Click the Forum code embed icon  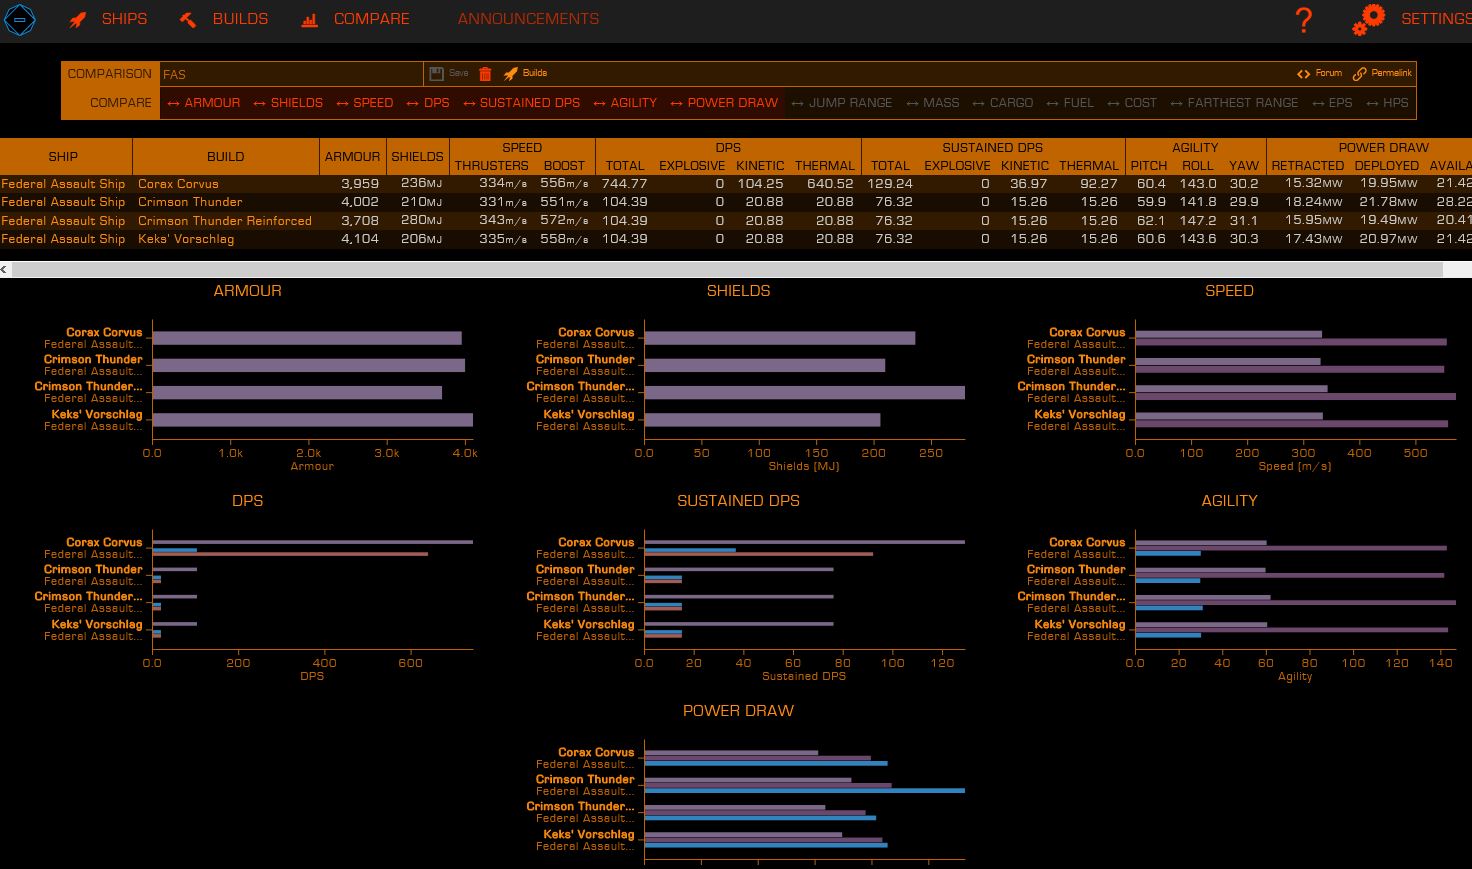click(1303, 73)
